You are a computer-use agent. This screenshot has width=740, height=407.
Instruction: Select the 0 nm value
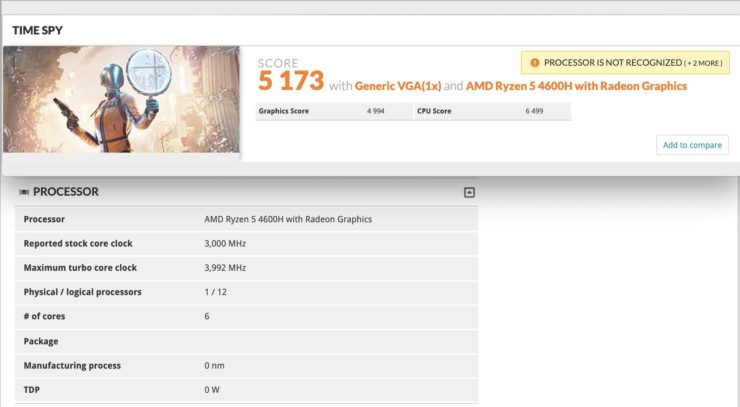point(214,365)
